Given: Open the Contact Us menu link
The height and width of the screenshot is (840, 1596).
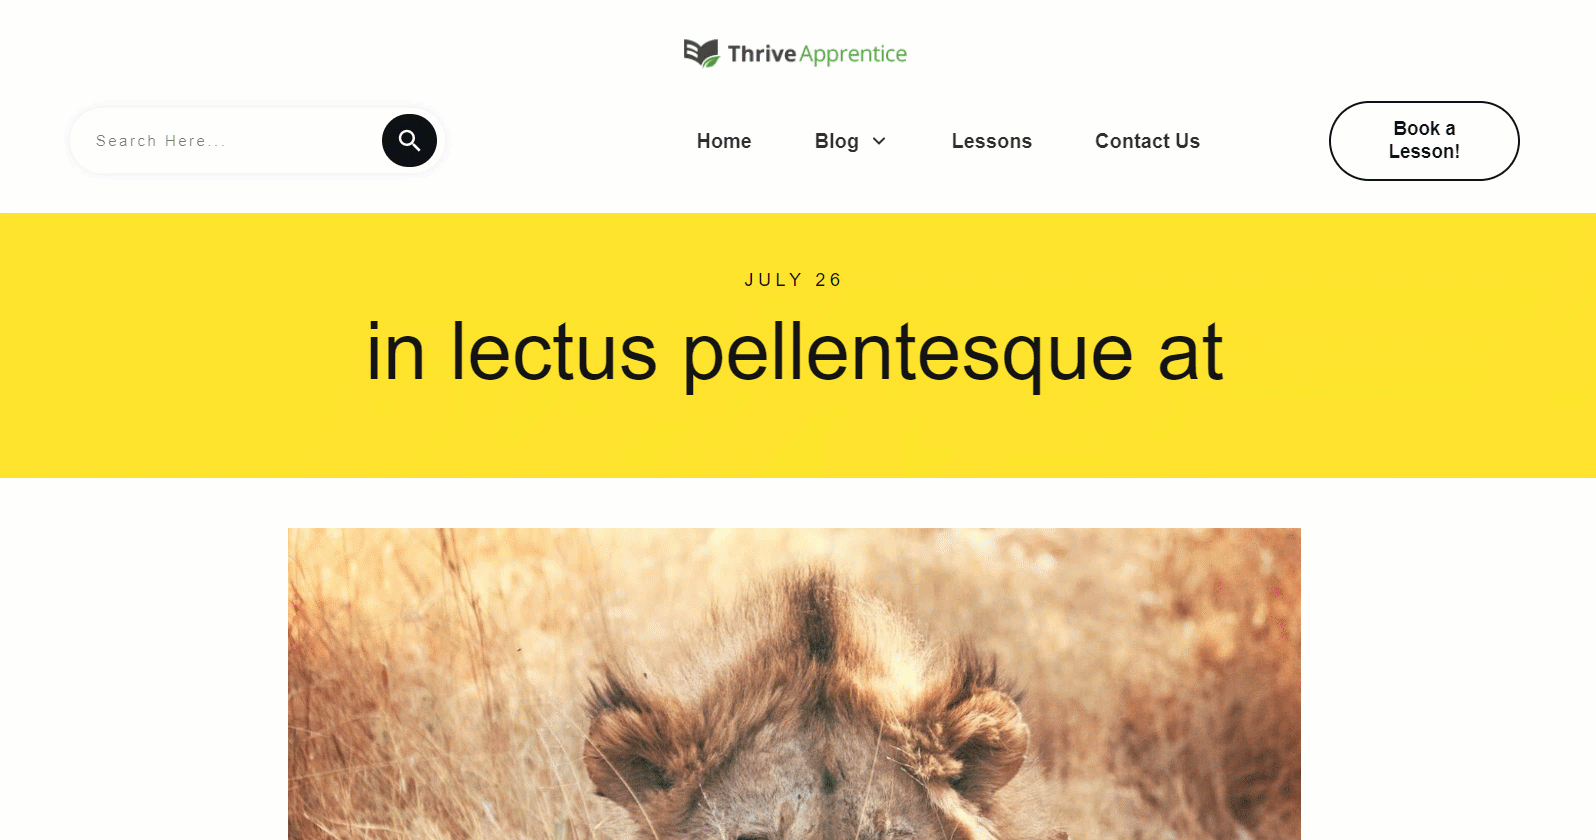Looking at the screenshot, I should 1147,141.
